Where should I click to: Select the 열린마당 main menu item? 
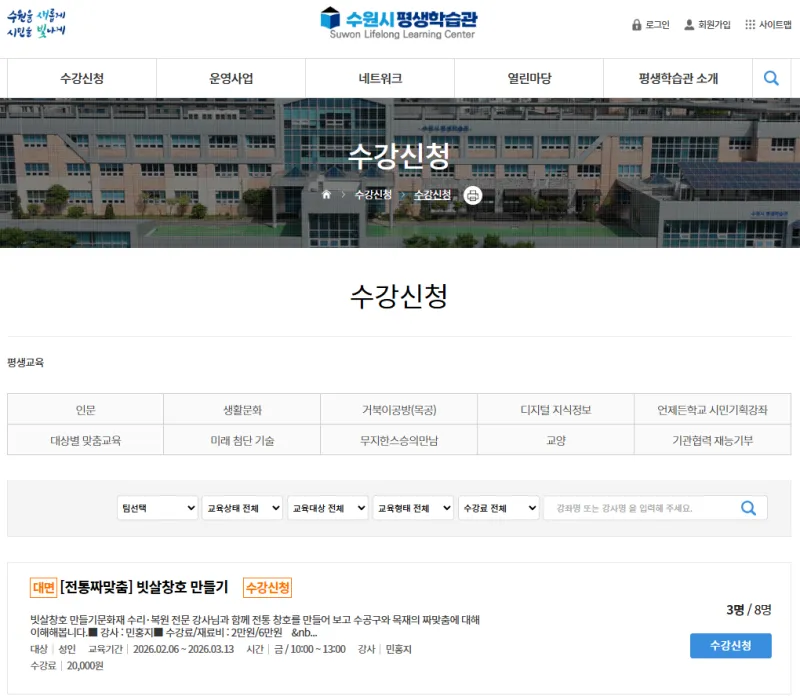(529, 79)
